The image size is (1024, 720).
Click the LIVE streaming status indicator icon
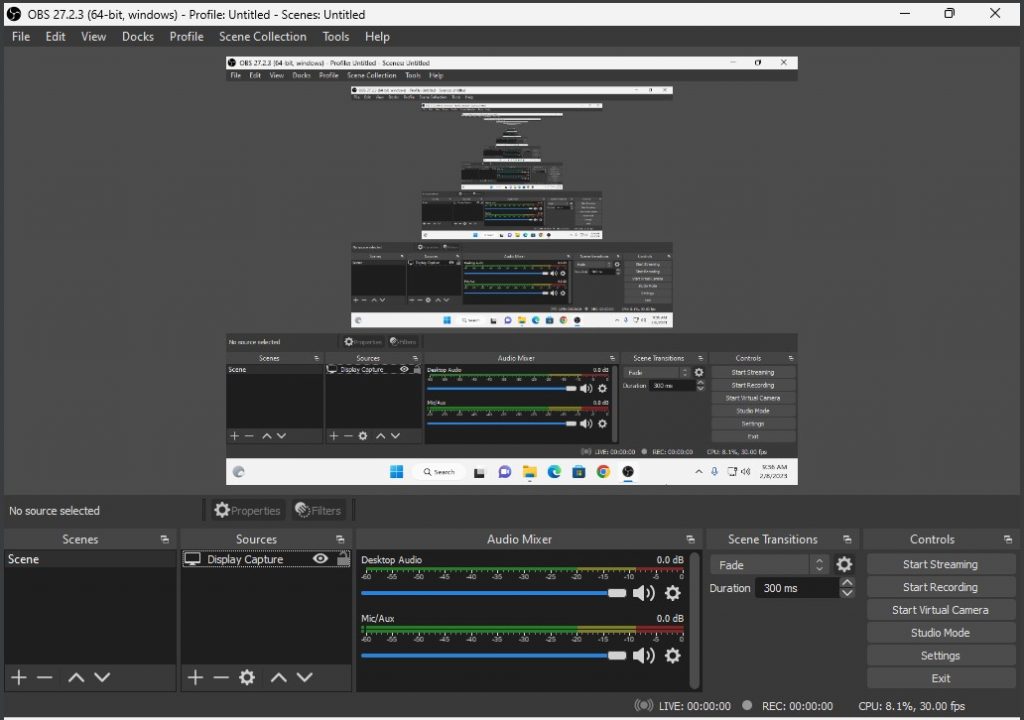point(643,706)
